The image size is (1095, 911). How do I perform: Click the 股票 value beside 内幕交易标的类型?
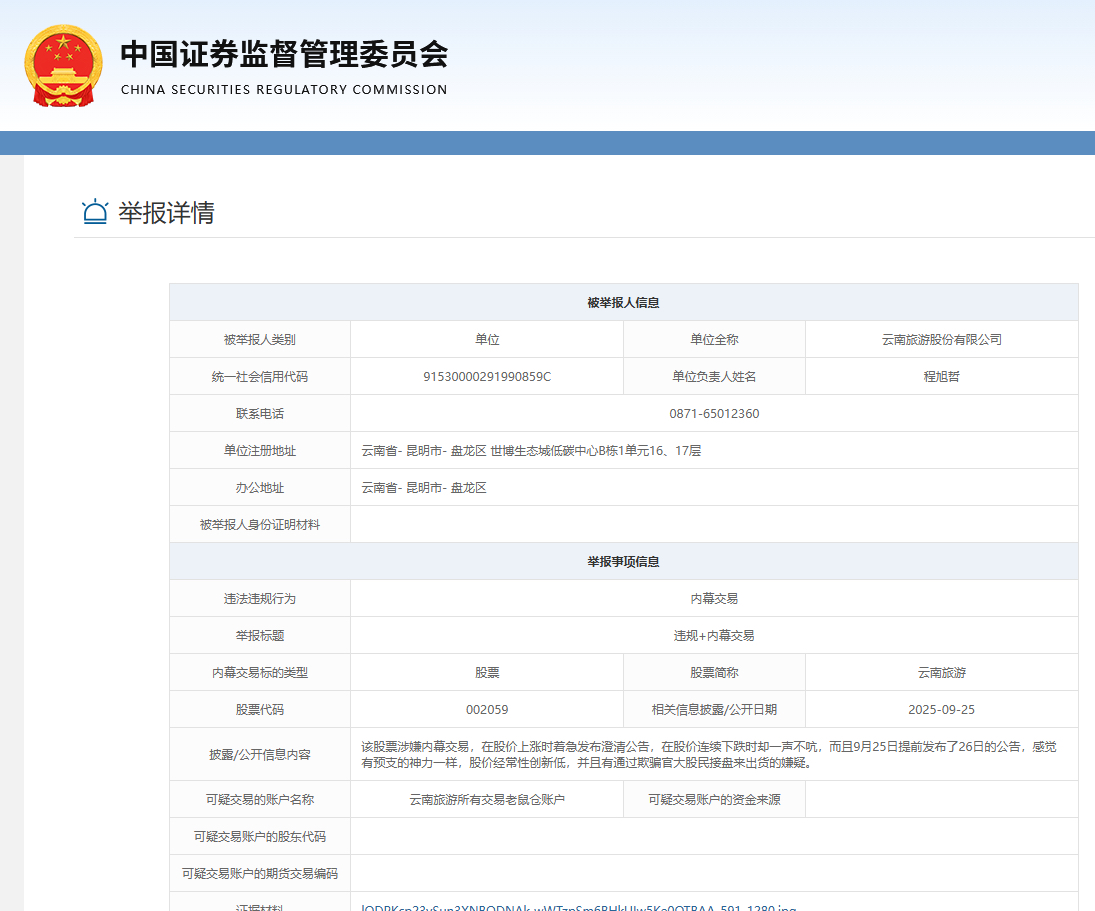[487, 672]
